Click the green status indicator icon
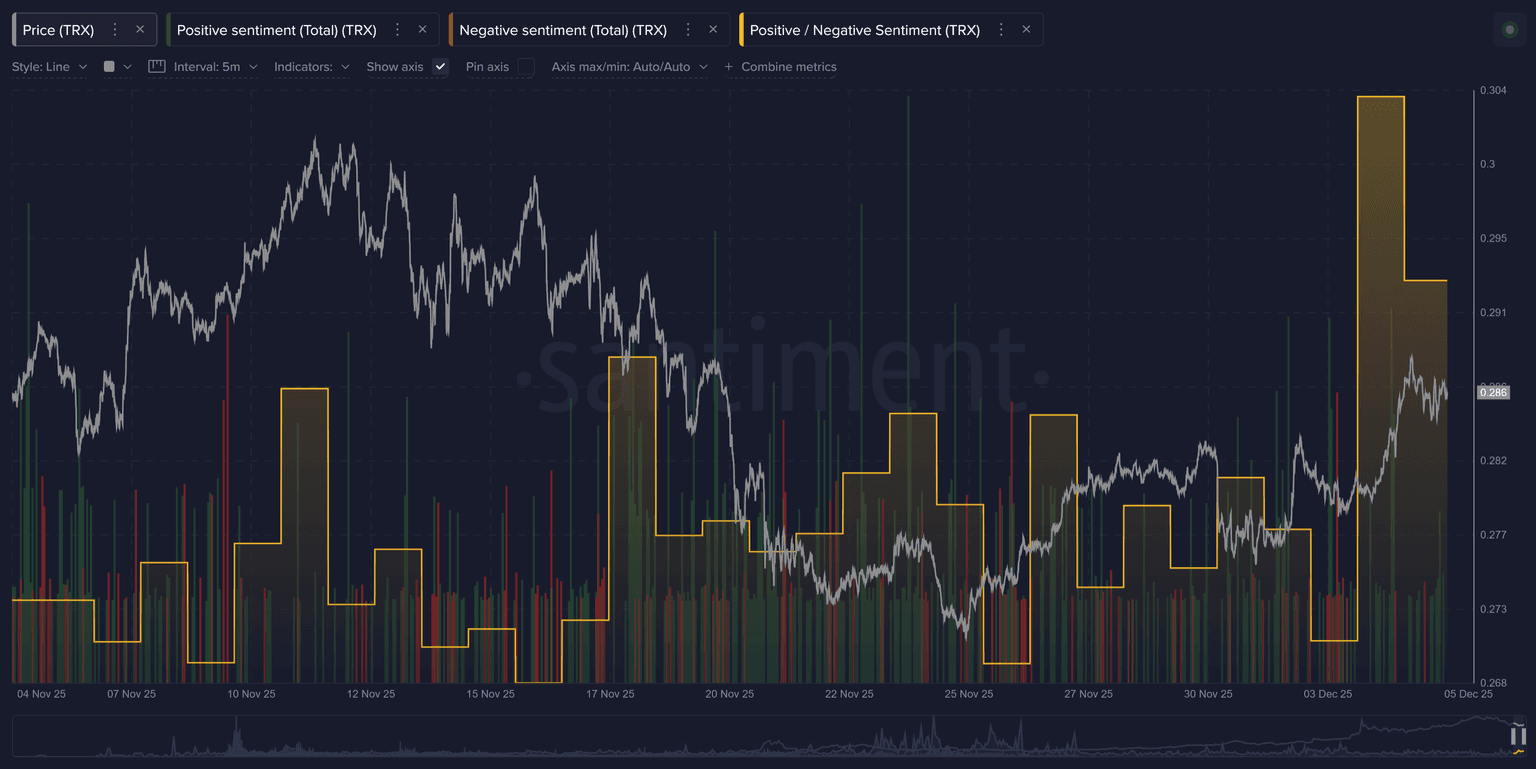This screenshot has height=769, width=1536. click(x=1509, y=30)
